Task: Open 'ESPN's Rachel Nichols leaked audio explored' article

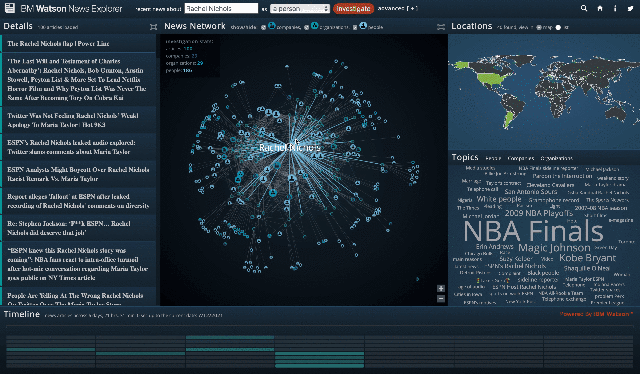Action: (78, 147)
